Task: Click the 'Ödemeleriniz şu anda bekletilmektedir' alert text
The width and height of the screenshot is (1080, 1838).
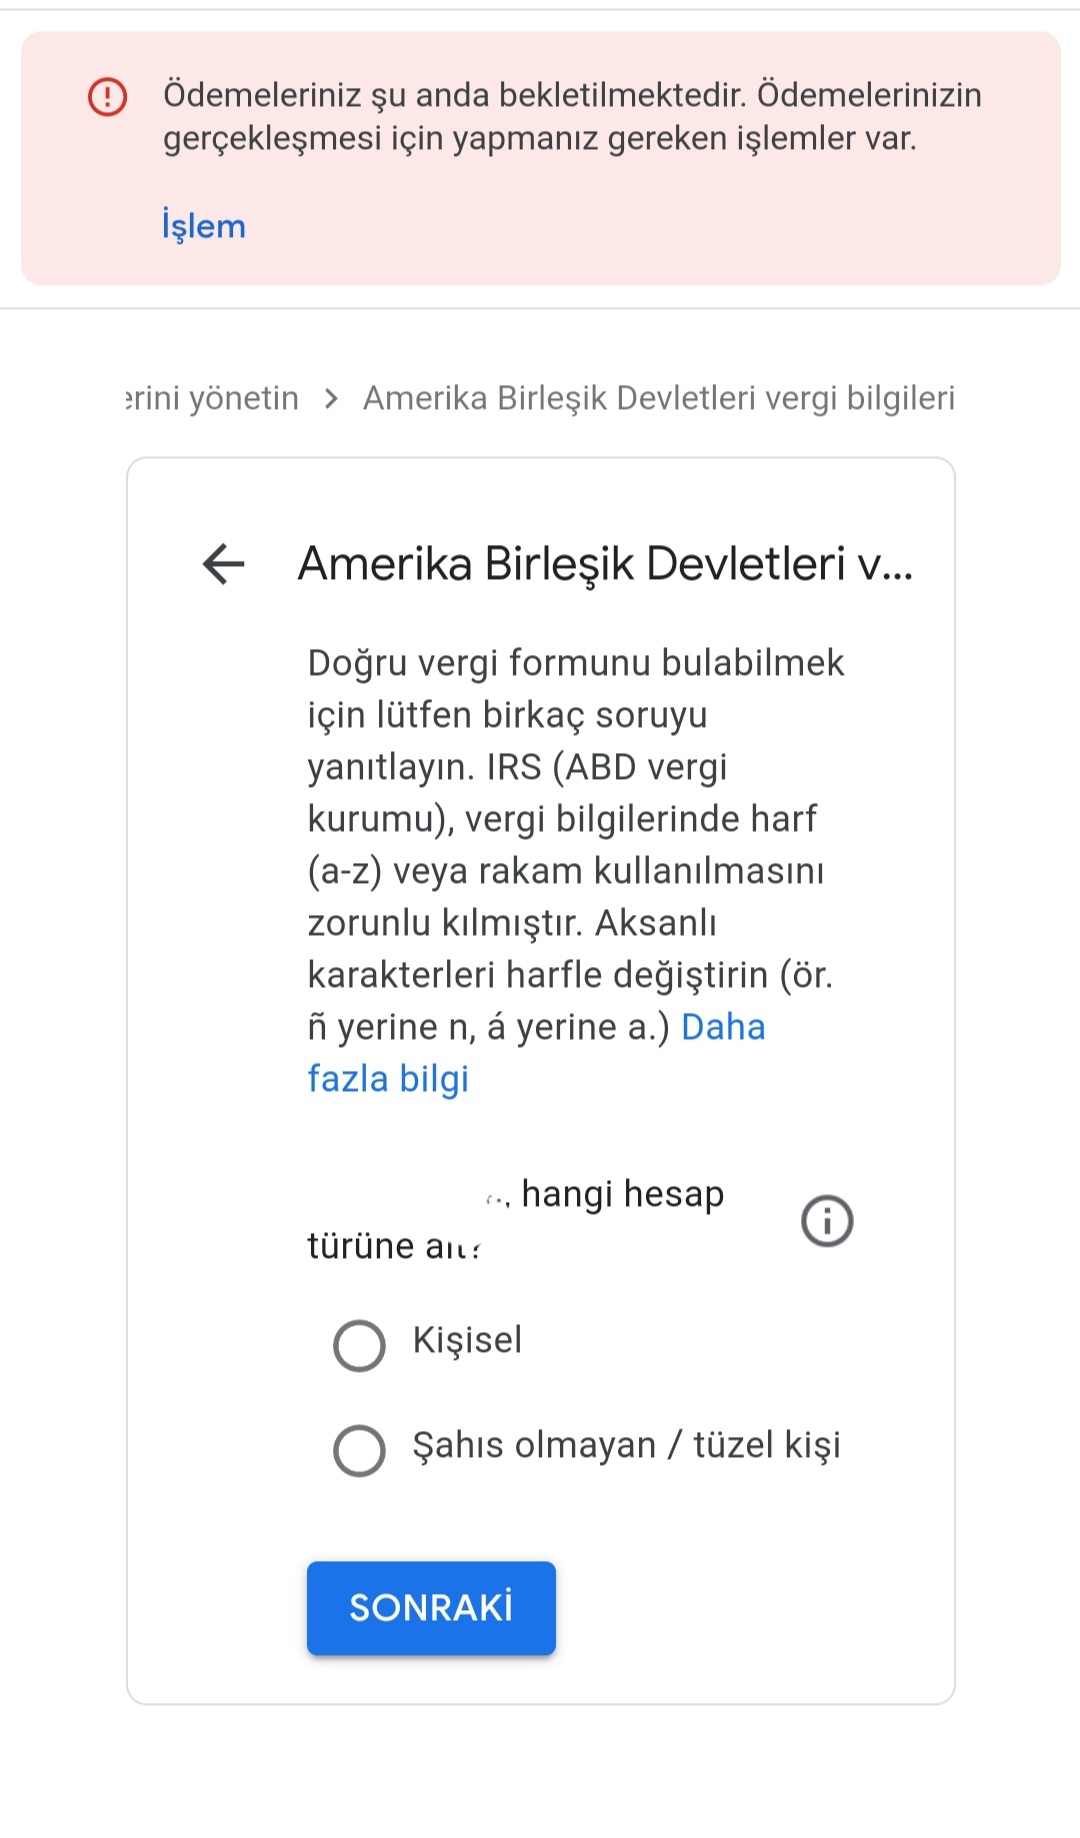Action: coord(572,116)
